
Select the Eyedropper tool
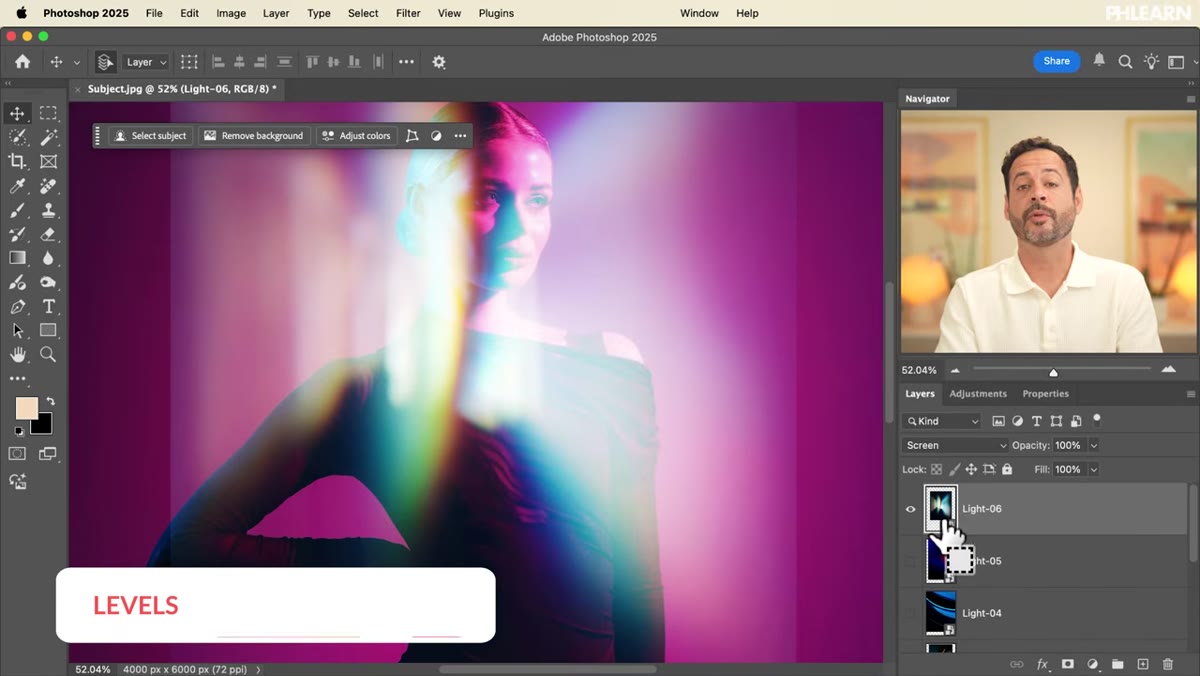pos(17,186)
